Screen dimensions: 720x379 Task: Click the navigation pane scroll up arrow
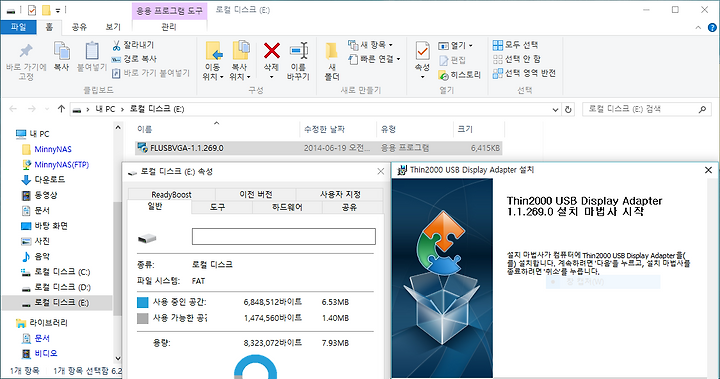118,128
